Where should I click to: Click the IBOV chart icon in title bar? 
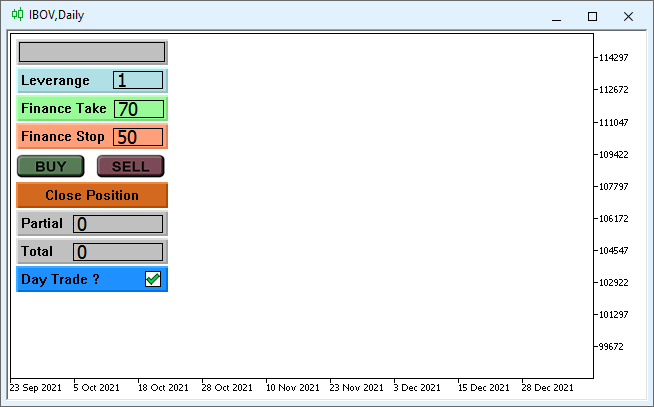click(17, 14)
